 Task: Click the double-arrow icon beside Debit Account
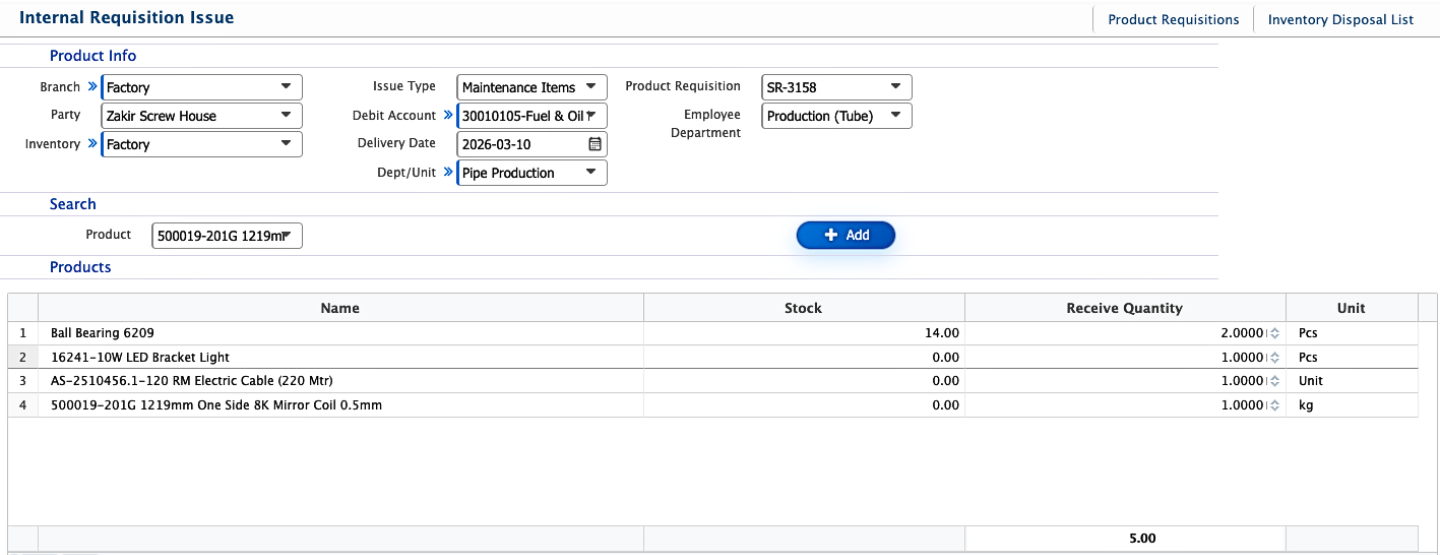click(448, 116)
